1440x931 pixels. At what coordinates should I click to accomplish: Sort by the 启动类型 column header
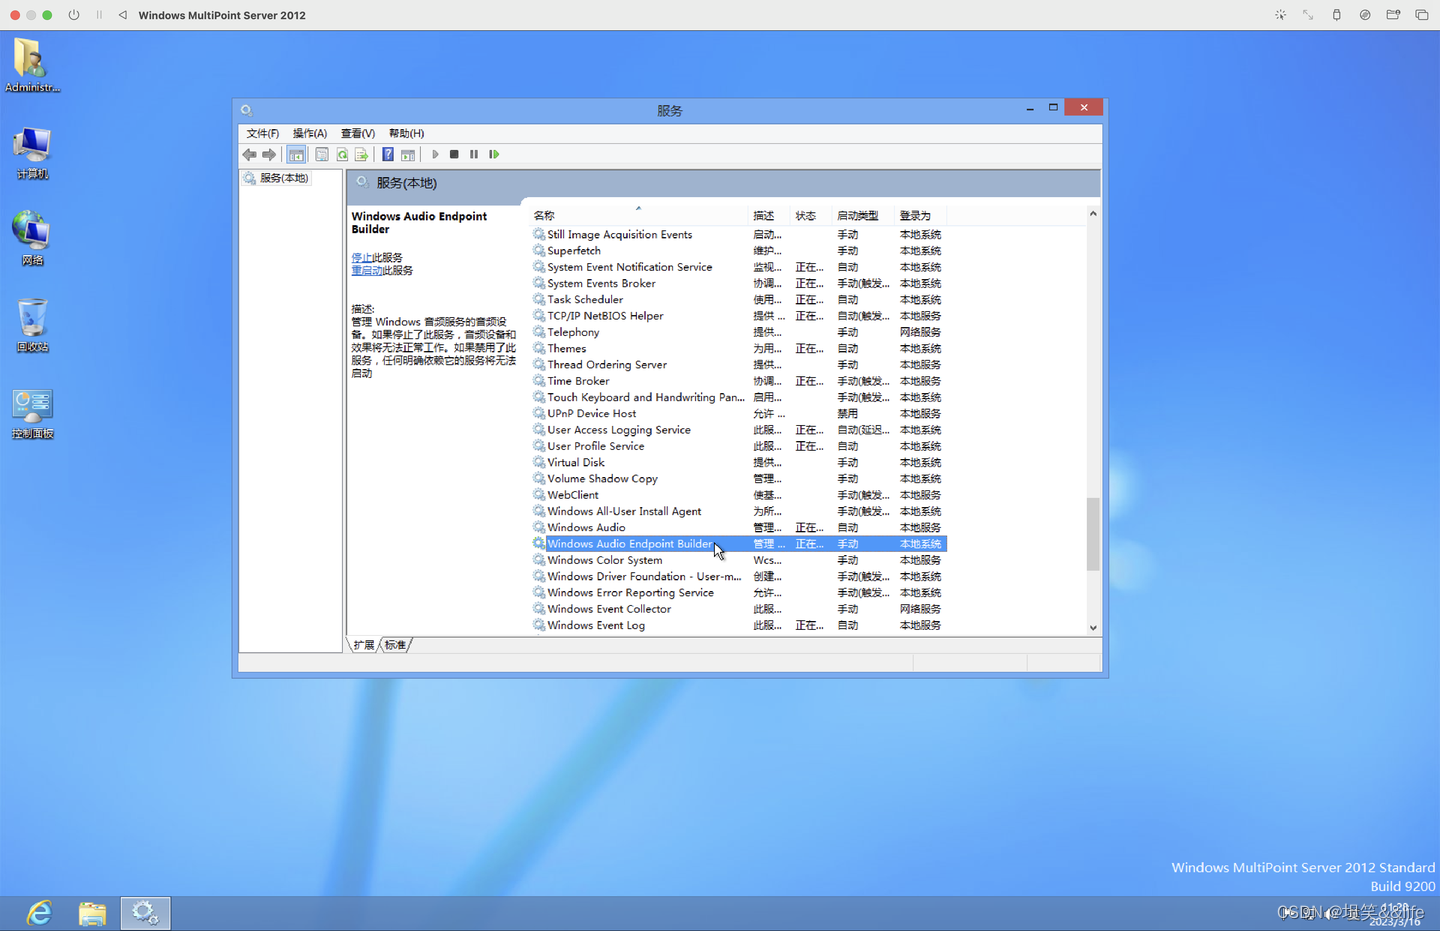click(x=864, y=216)
